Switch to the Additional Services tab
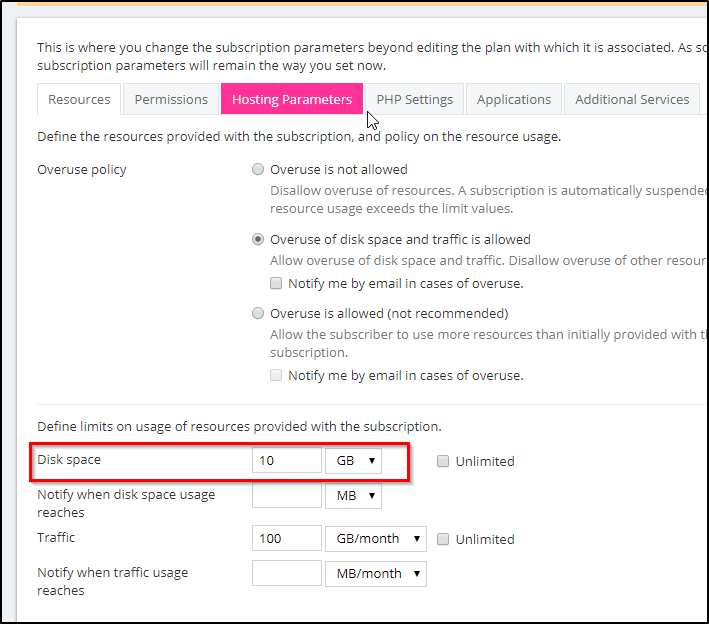709x624 pixels. pos(632,99)
